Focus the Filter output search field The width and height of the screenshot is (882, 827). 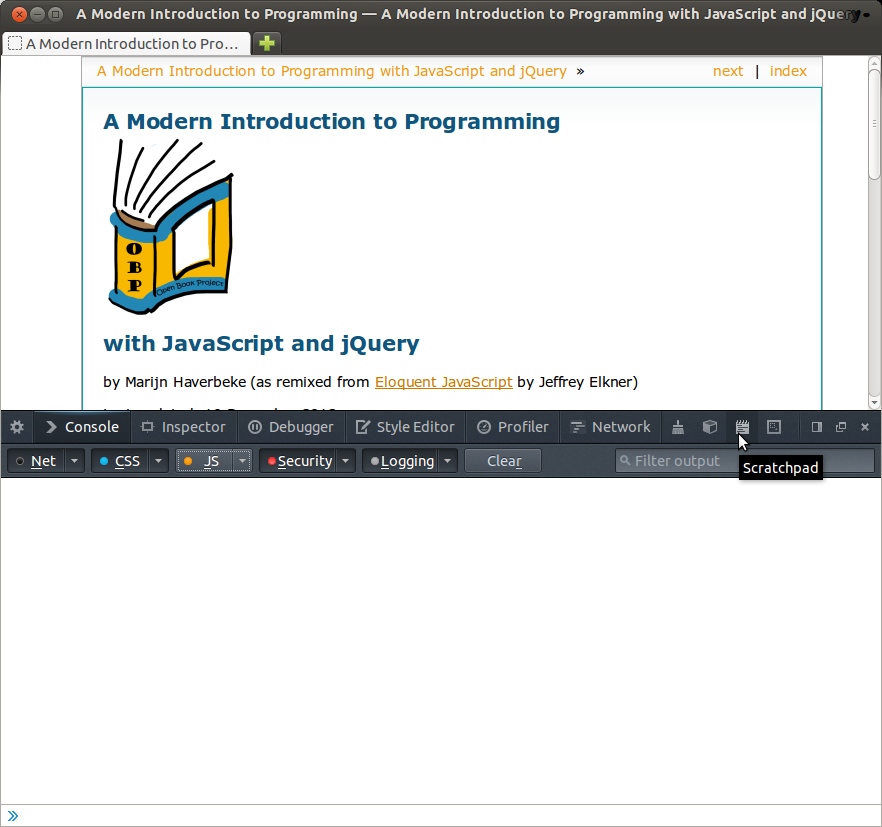[x=745, y=461]
